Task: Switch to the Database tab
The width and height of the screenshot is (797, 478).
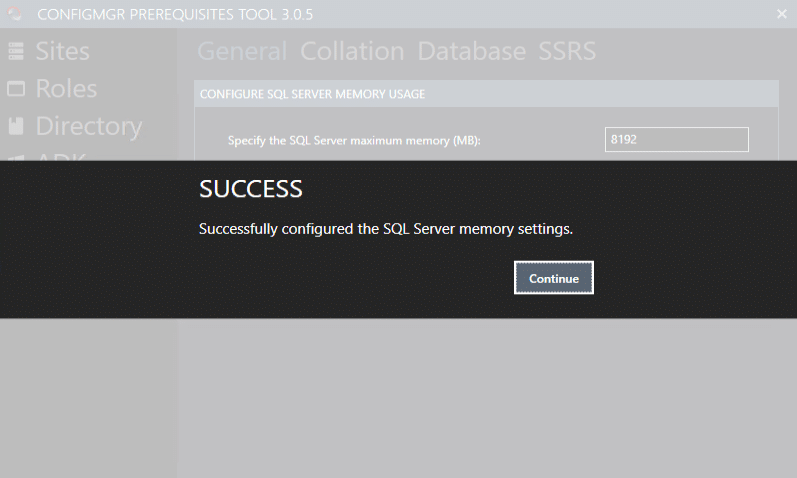Action: [471, 51]
